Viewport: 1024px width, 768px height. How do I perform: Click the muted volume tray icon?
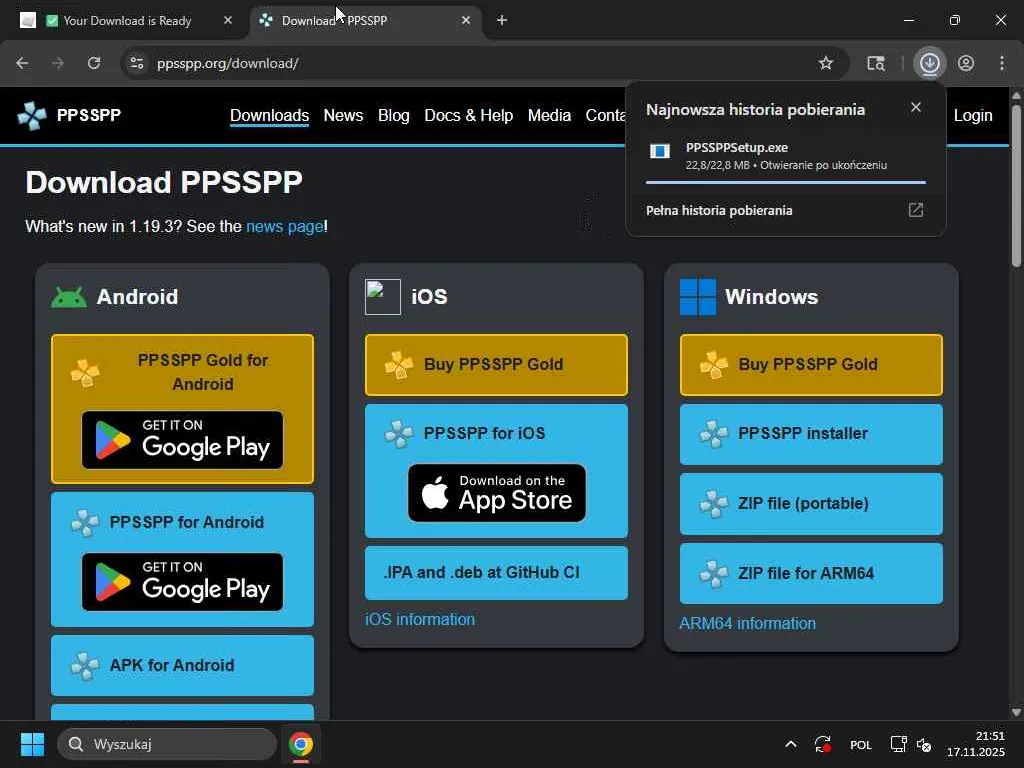(923, 744)
